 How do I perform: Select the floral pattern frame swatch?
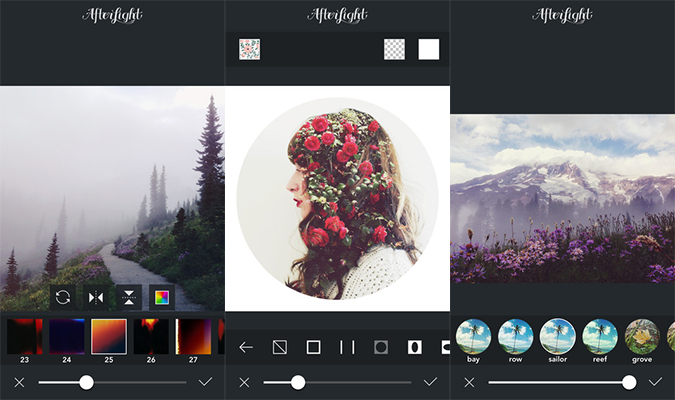tap(250, 49)
